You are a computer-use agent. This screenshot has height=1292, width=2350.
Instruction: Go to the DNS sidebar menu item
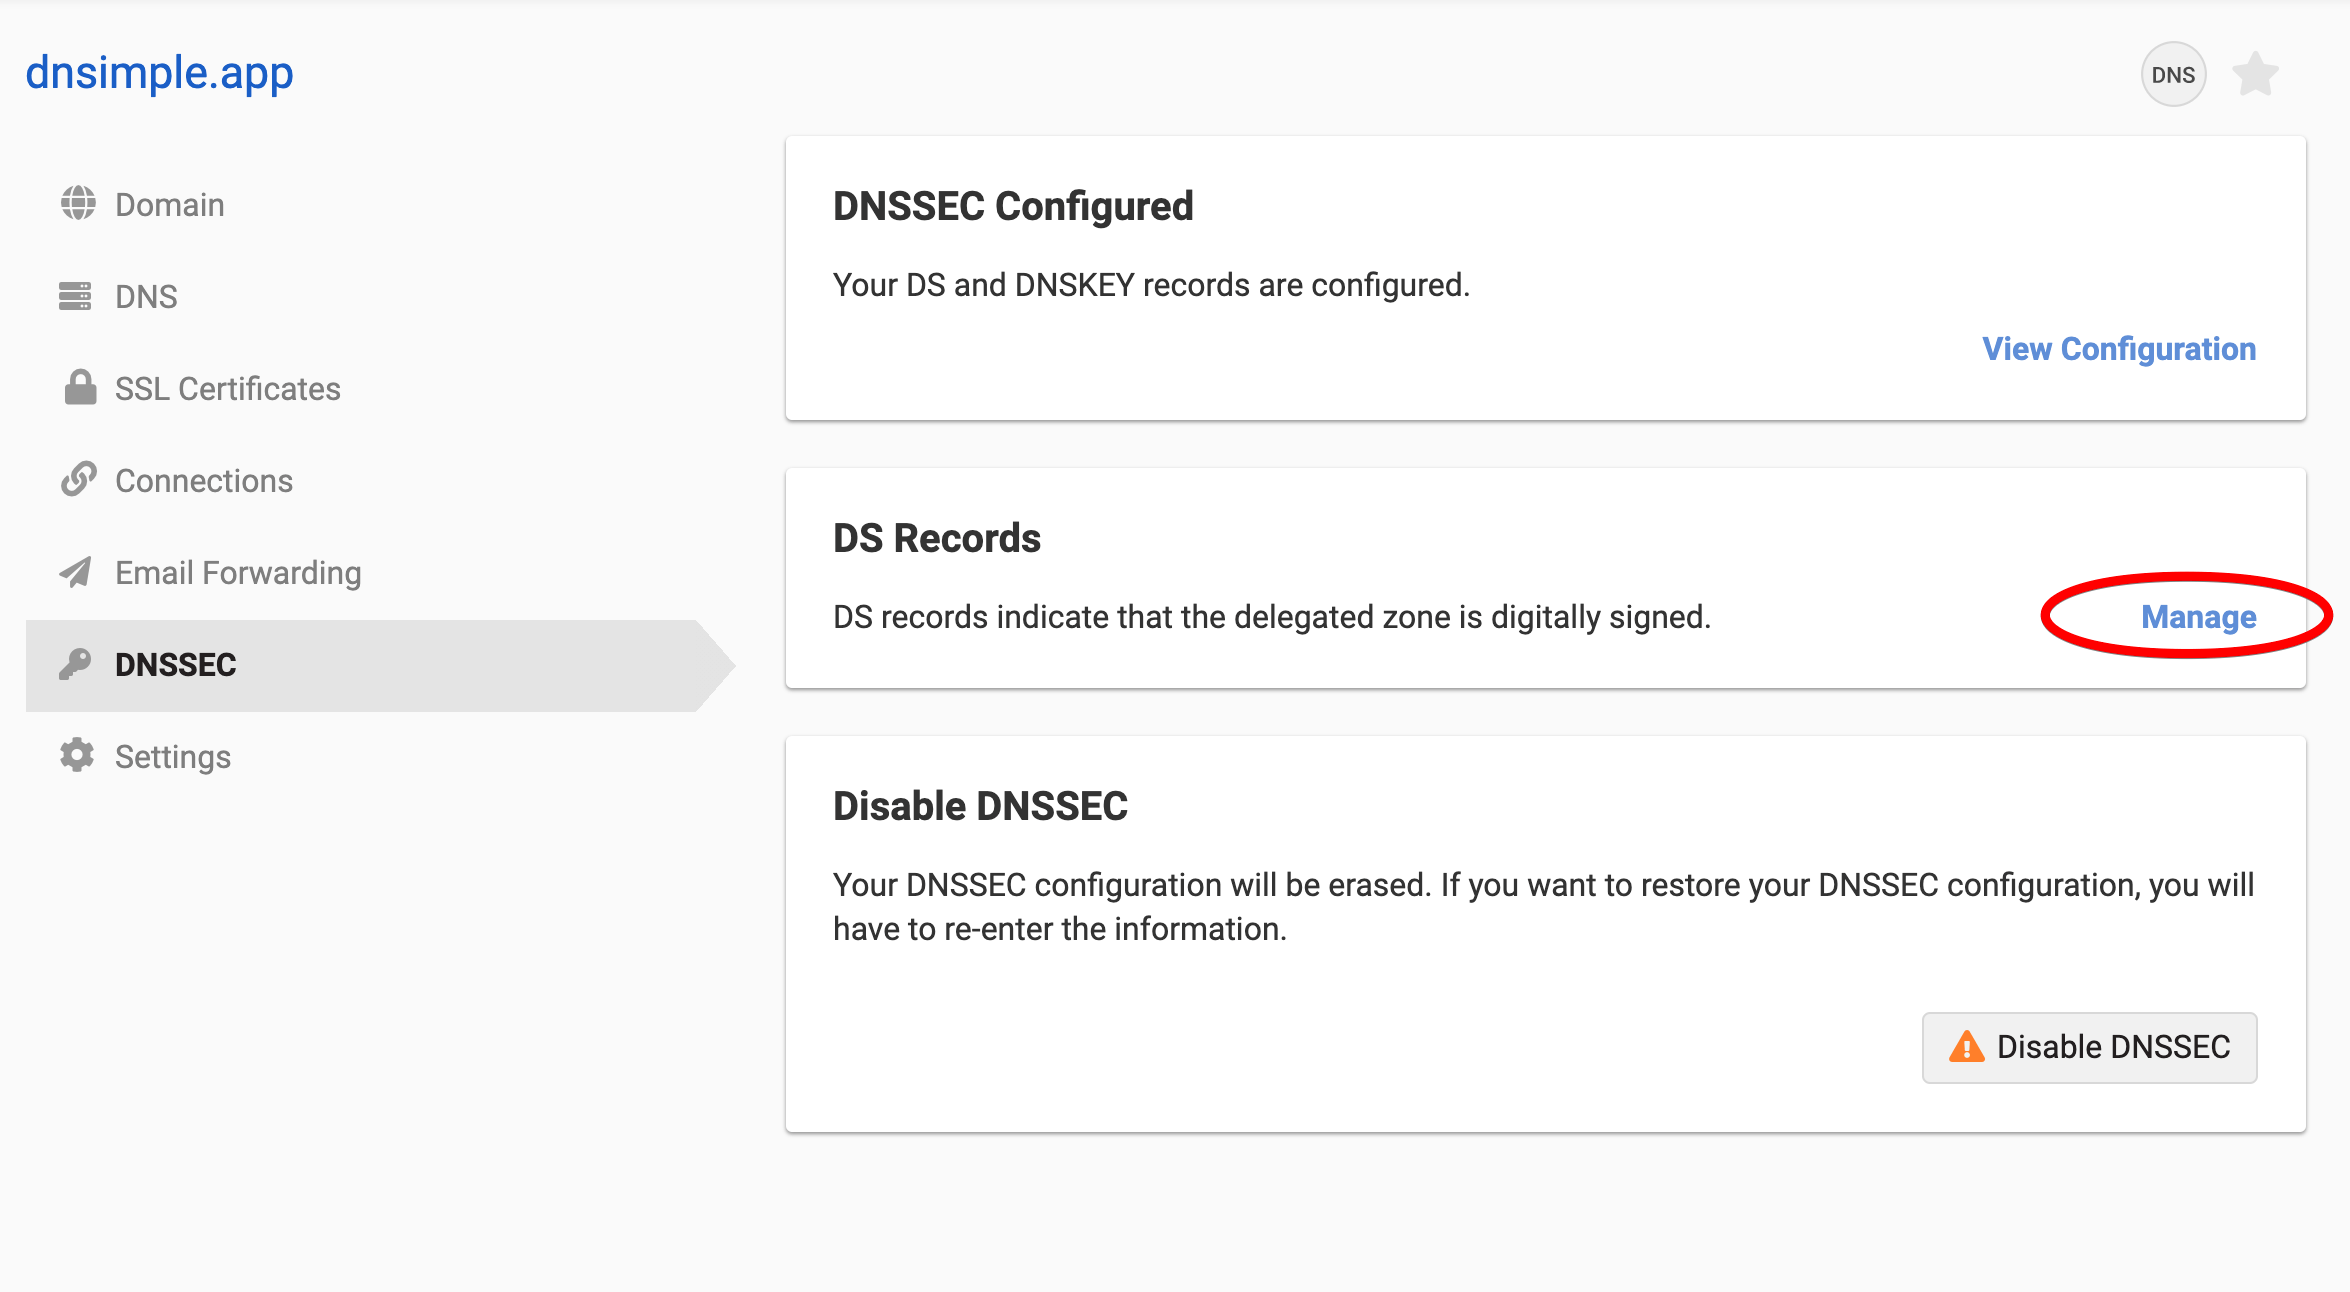pos(146,297)
